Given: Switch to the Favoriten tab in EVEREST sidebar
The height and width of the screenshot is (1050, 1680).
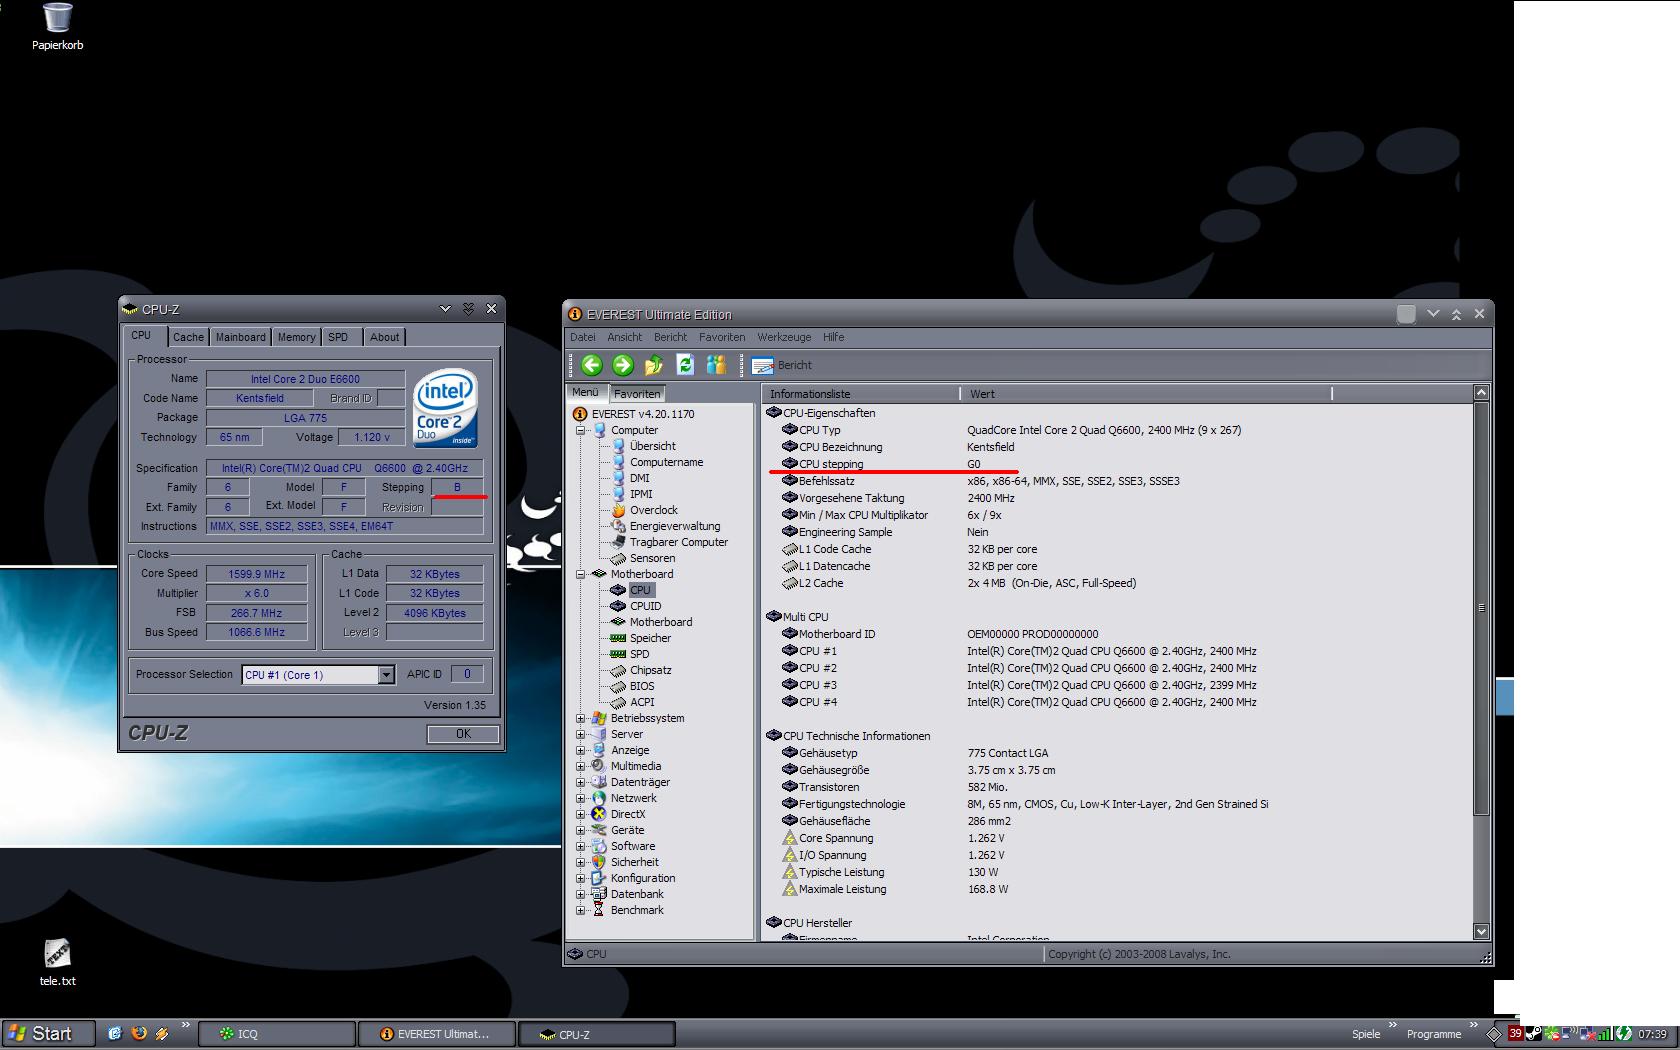Looking at the screenshot, I should 637,394.
